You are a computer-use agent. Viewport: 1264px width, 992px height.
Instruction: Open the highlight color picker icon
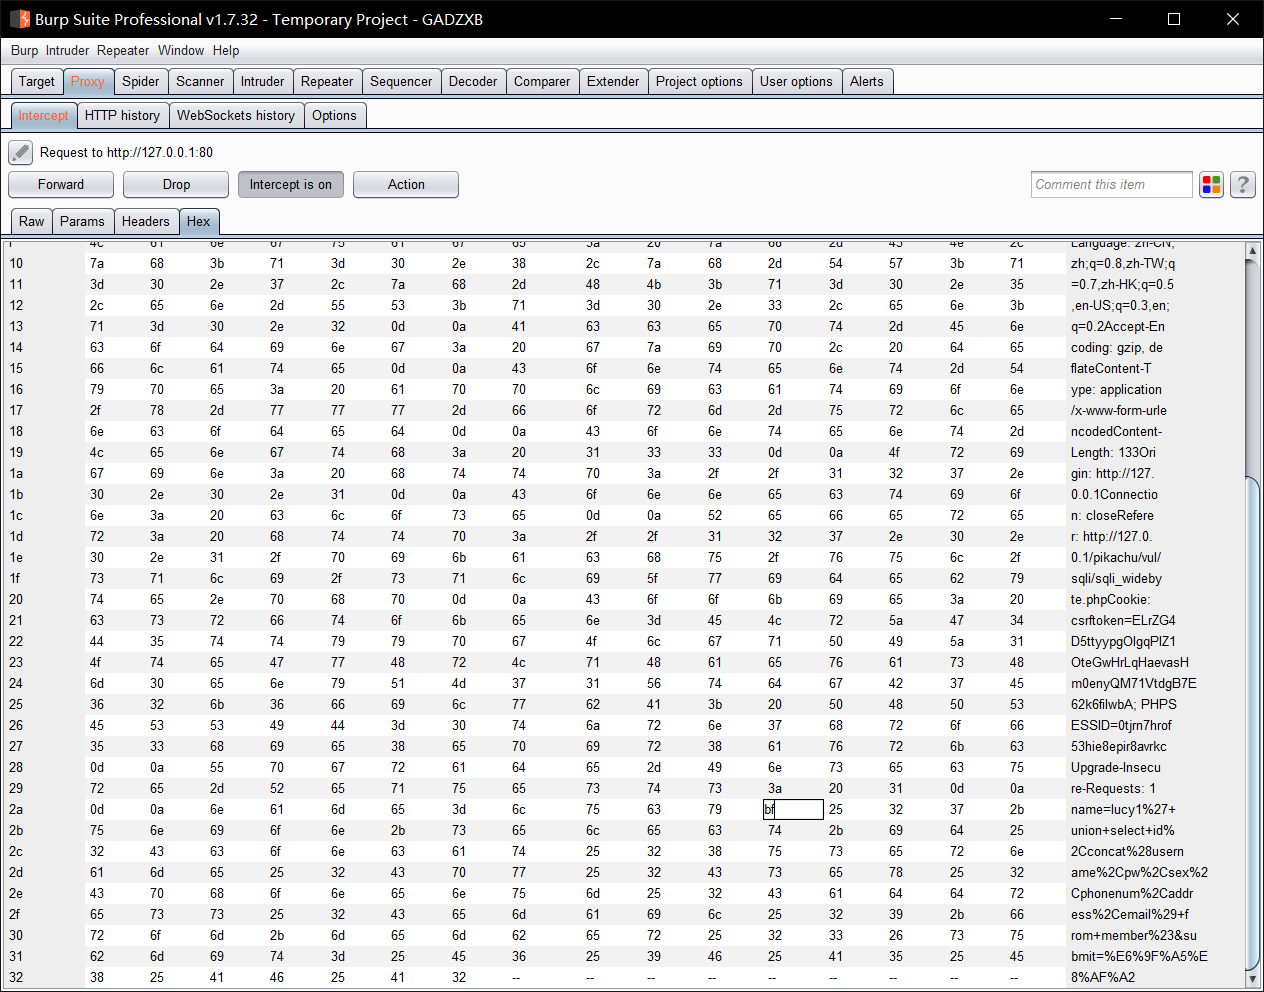[x=1212, y=184]
